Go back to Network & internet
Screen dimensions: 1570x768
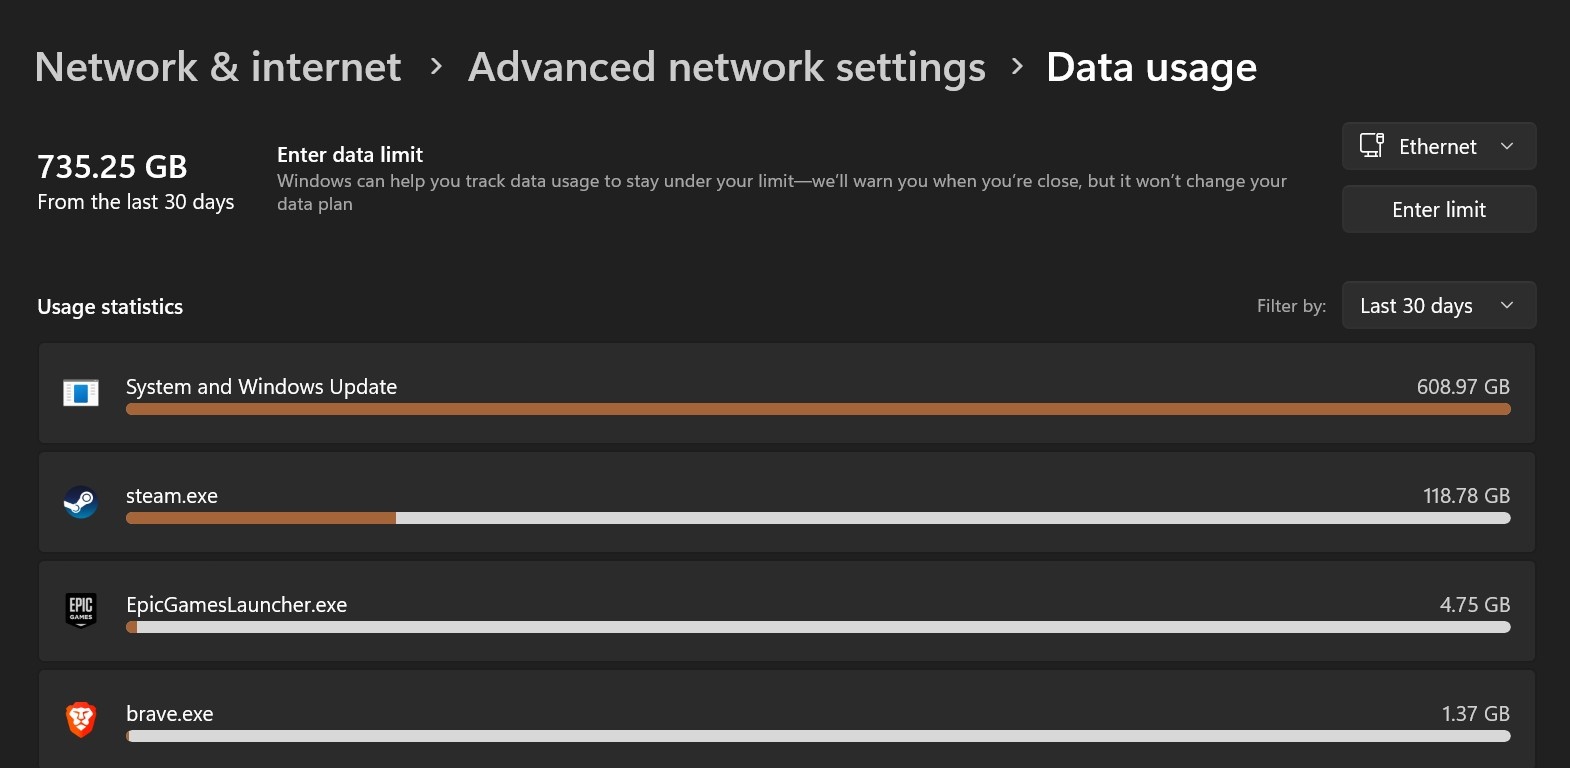coord(218,67)
